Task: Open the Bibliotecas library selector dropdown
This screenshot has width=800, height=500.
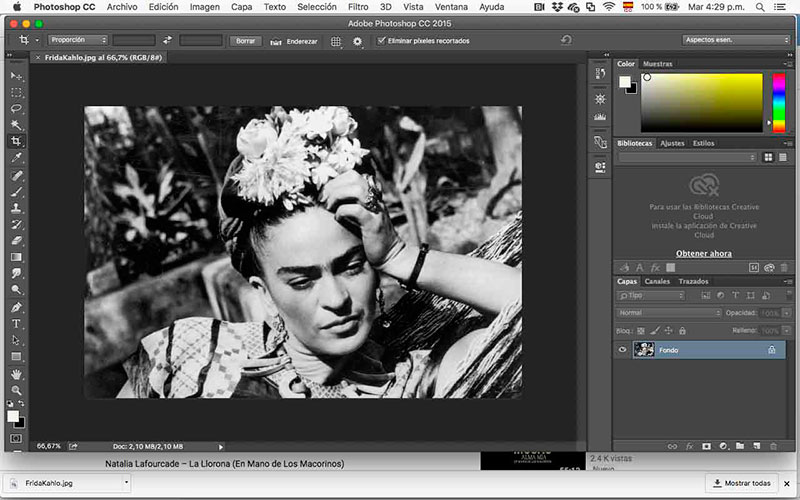Action: coord(687,158)
